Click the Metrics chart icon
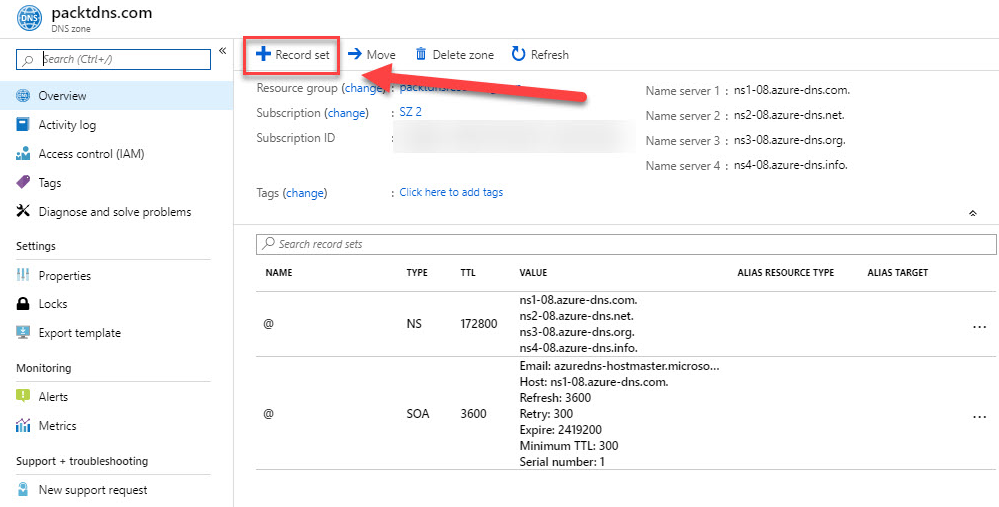The height and width of the screenshot is (507, 999). pos(23,425)
